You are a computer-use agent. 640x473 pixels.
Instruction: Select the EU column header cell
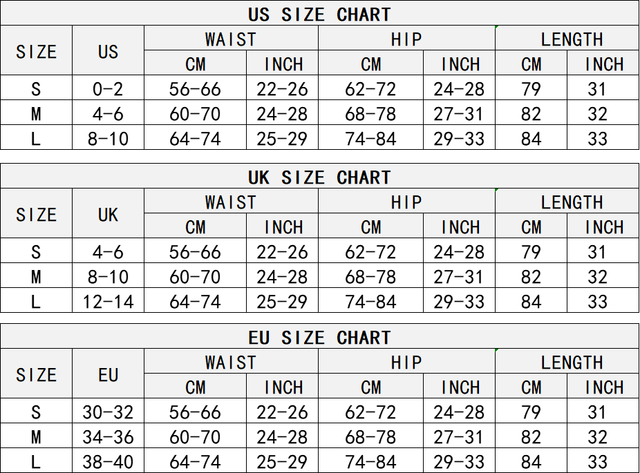(x=108, y=375)
